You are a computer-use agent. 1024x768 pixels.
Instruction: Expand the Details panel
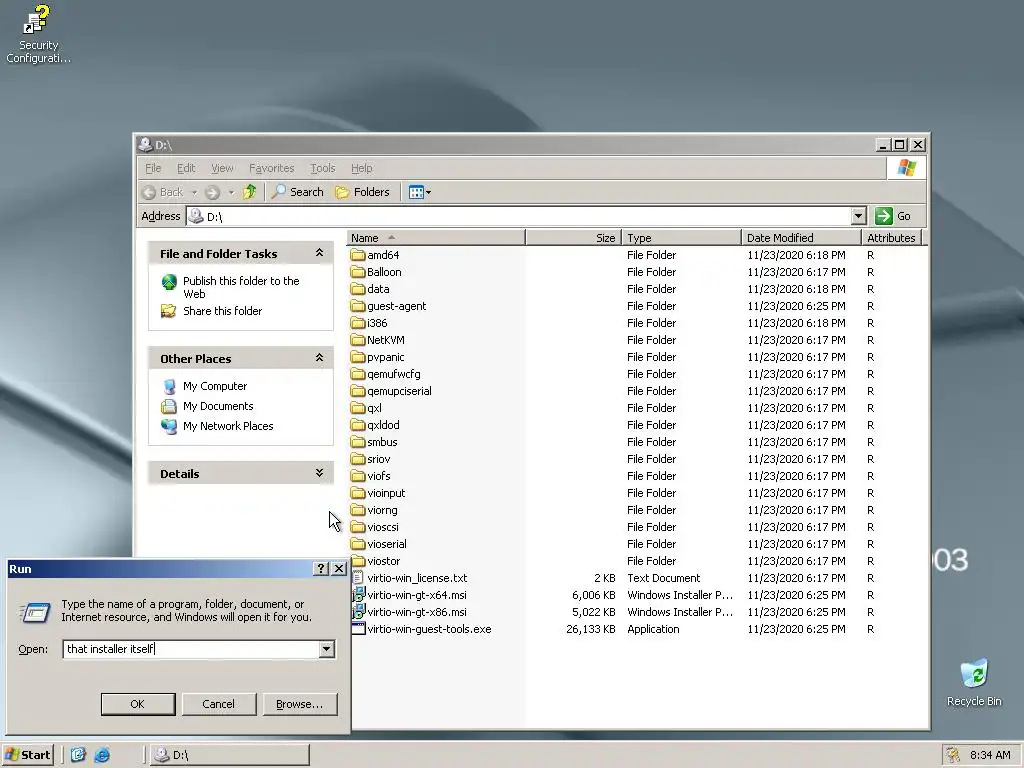coord(319,473)
